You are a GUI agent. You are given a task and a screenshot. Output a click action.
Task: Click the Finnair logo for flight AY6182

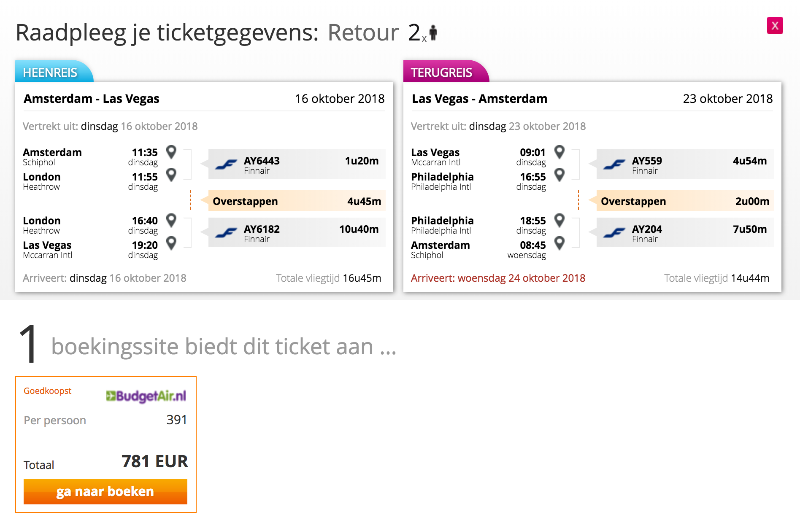point(227,233)
